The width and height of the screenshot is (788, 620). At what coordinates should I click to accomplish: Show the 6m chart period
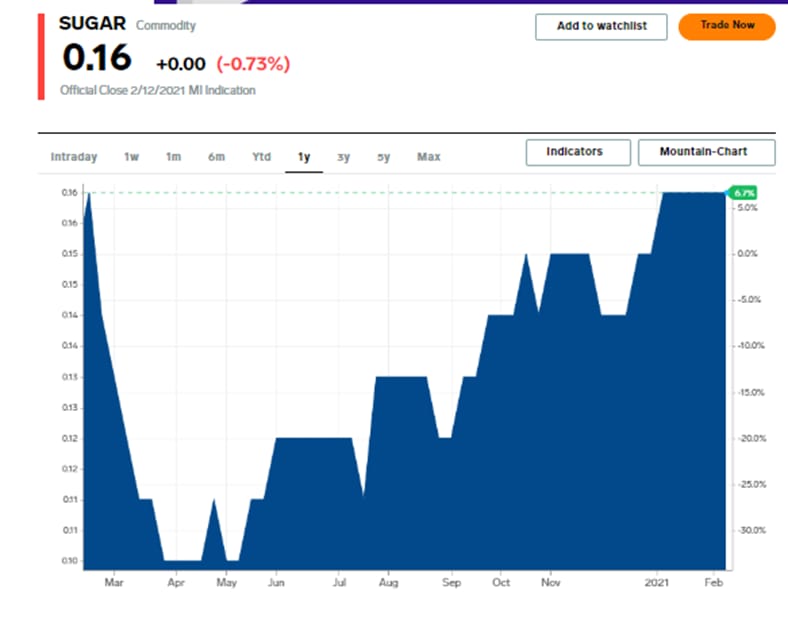click(216, 156)
